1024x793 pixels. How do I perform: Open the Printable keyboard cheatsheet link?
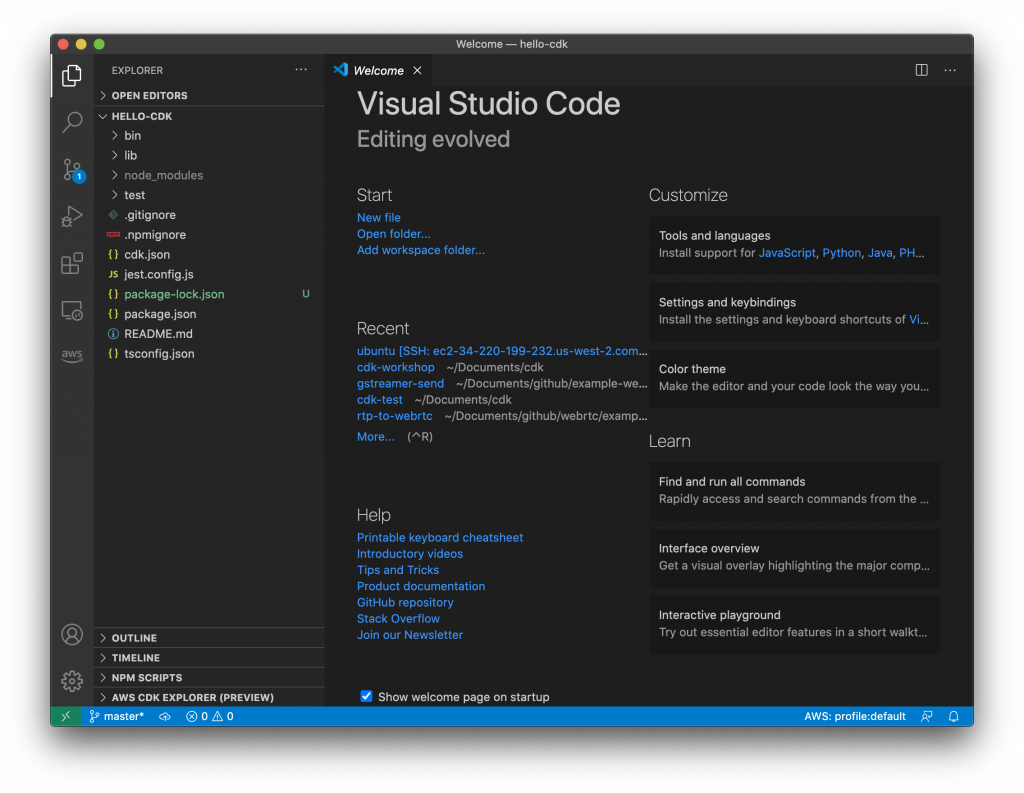(x=440, y=538)
